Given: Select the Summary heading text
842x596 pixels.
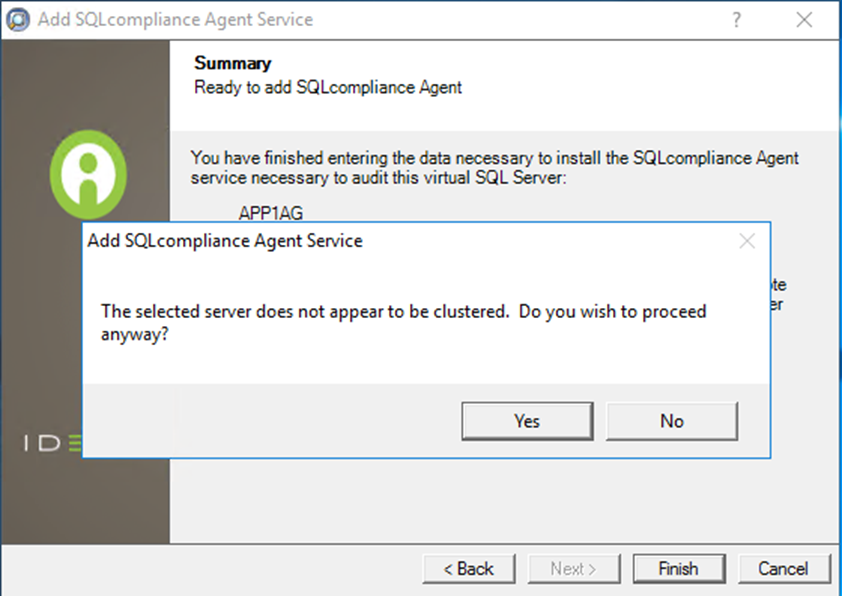Looking at the screenshot, I should 232,64.
